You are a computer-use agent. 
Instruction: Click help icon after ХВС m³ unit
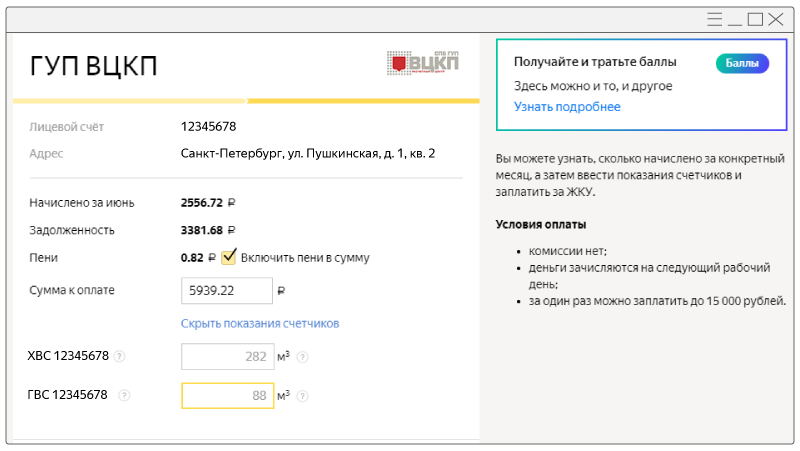pos(303,357)
